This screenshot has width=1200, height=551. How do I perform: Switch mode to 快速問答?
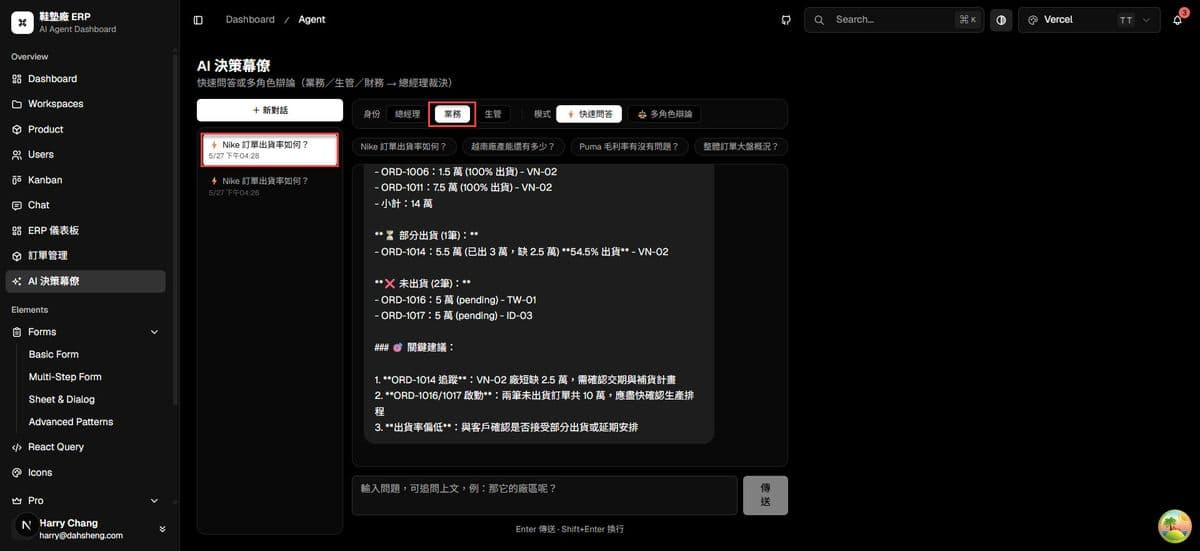pyautogui.click(x=590, y=114)
